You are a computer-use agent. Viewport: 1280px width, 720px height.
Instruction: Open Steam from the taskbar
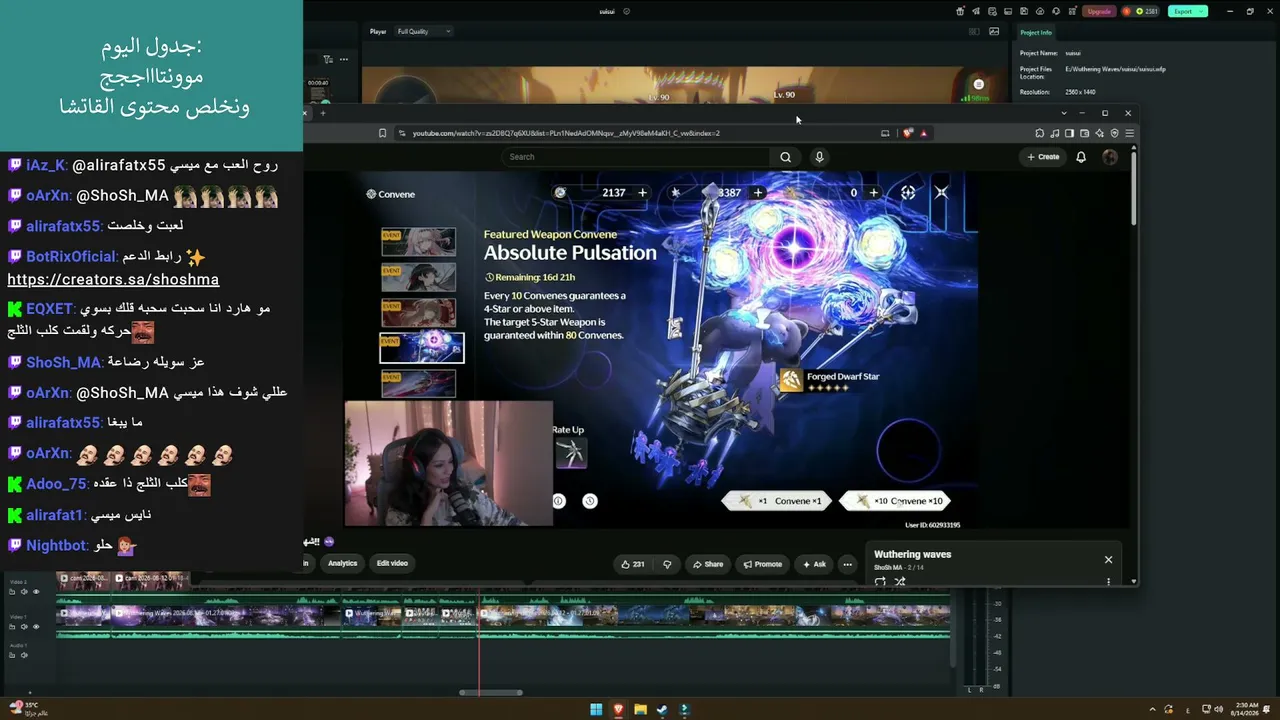click(662, 710)
